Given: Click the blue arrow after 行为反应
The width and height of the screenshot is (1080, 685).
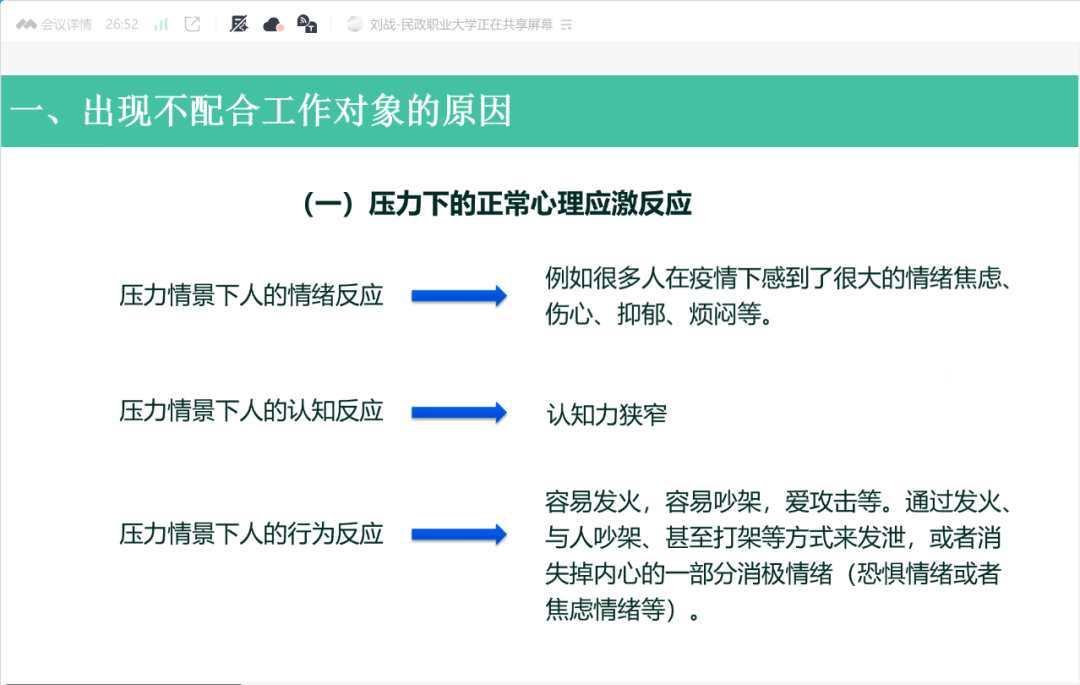Looking at the screenshot, I should tap(459, 534).
